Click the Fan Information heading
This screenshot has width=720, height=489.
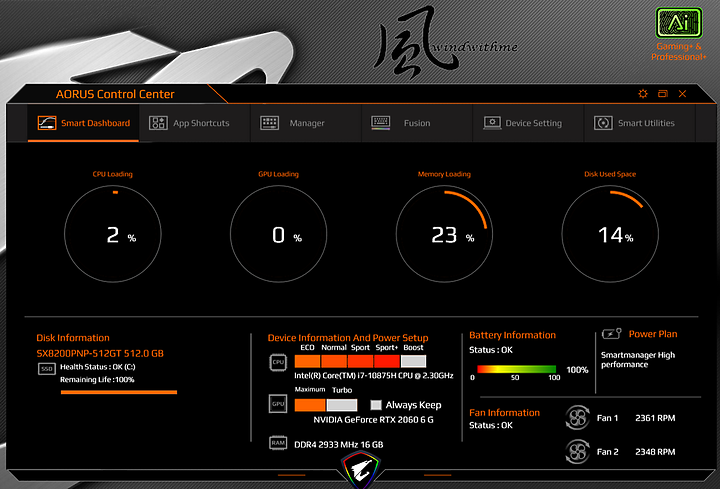click(505, 413)
